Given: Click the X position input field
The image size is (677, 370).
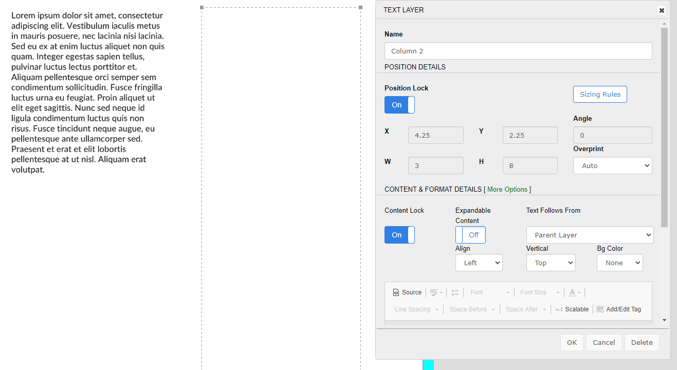Looking at the screenshot, I should pyautogui.click(x=436, y=135).
